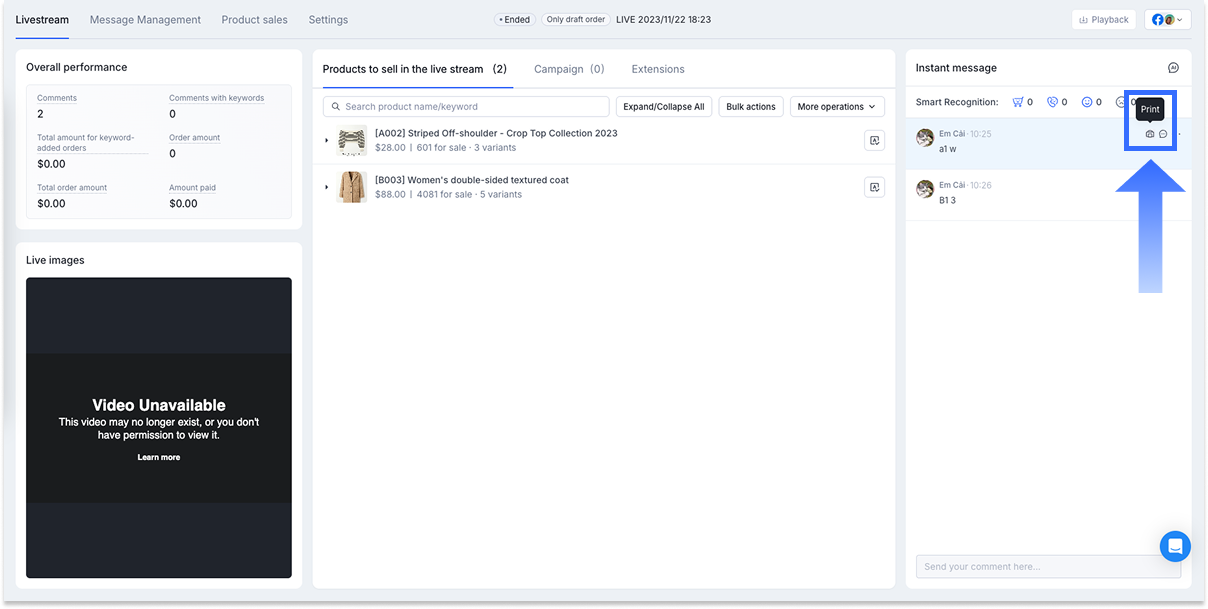1208x609 pixels.
Task: Filter by shopping cart Smart Recognition icon
Action: click(1018, 102)
